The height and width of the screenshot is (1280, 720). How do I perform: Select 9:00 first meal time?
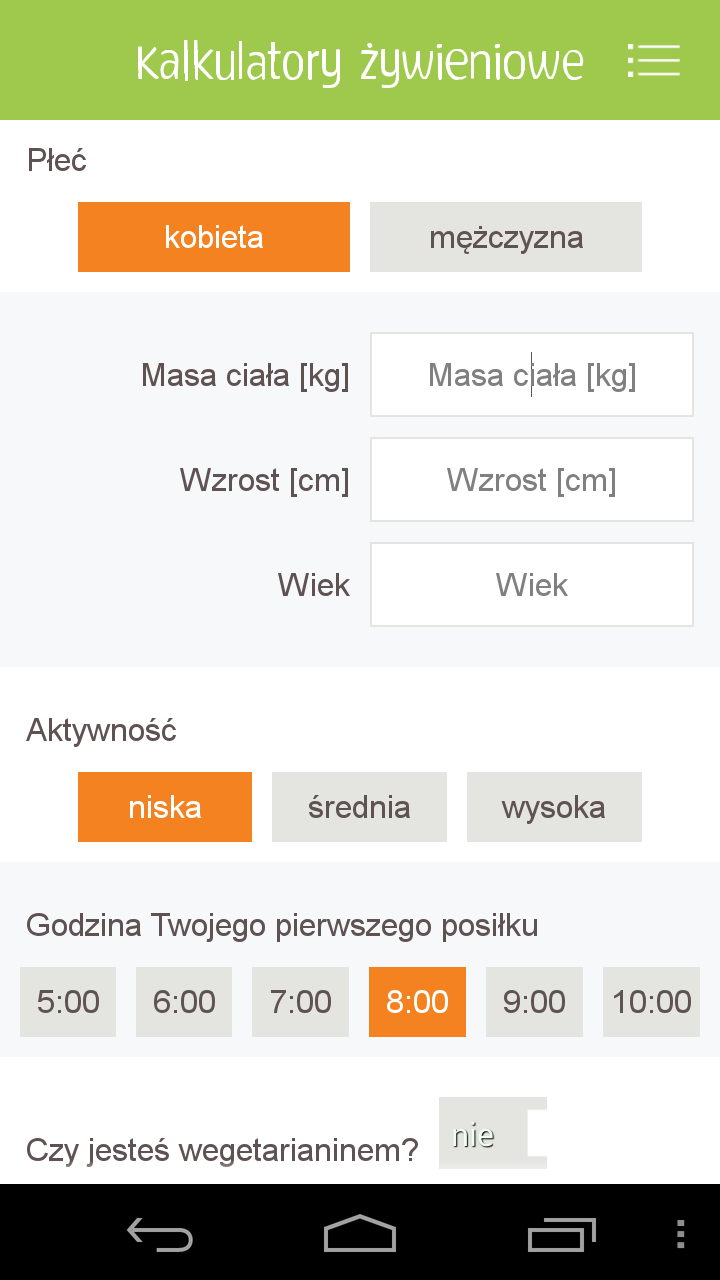pyautogui.click(x=534, y=1002)
